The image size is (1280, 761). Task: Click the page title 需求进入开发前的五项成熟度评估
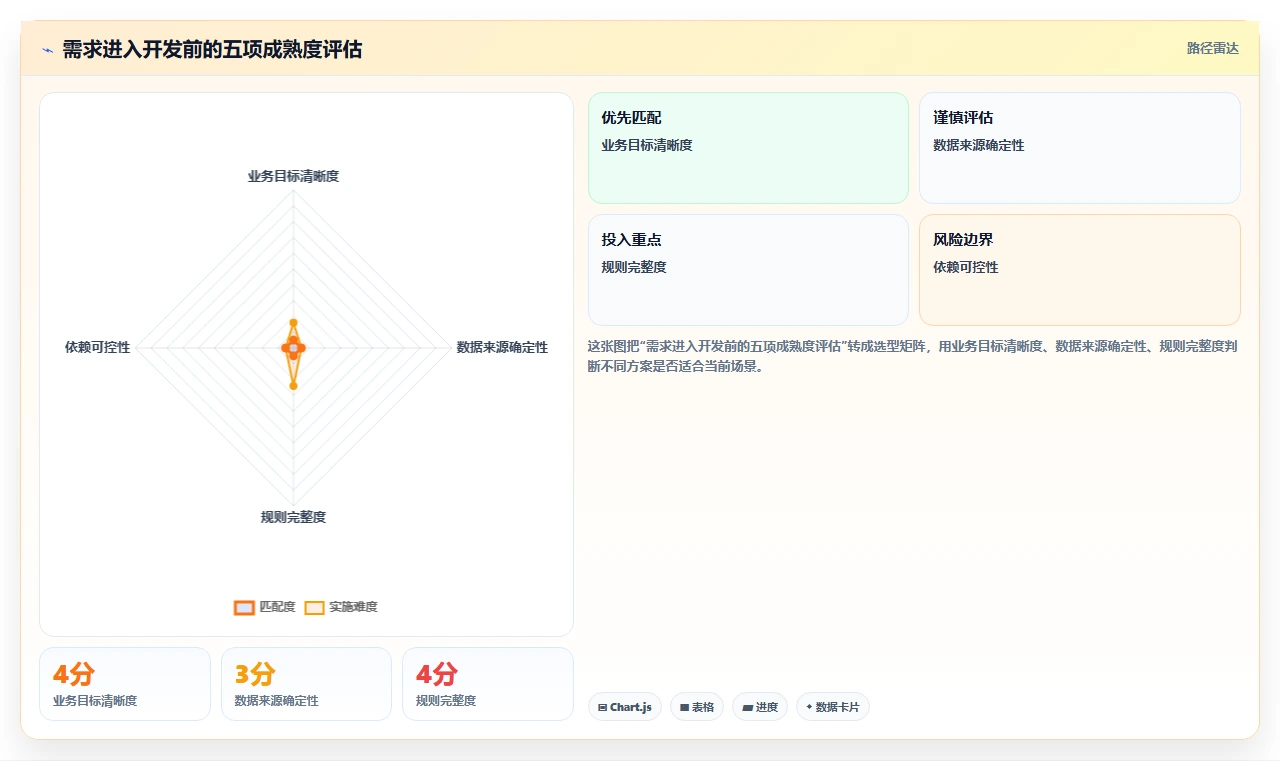[x=212, y=49]
